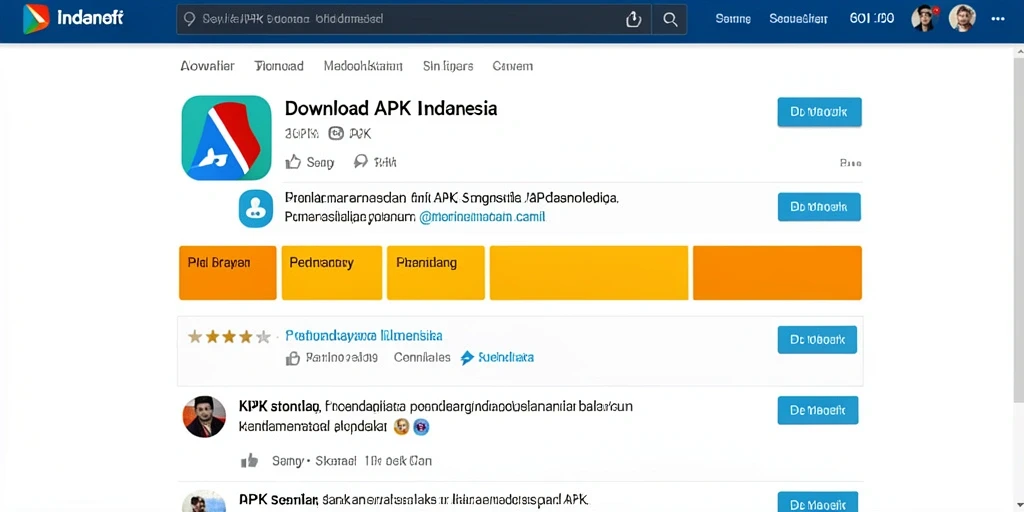The image size is (1024, 512).
Task: Switch to the Tionoad tab
Action: [279, 66]
